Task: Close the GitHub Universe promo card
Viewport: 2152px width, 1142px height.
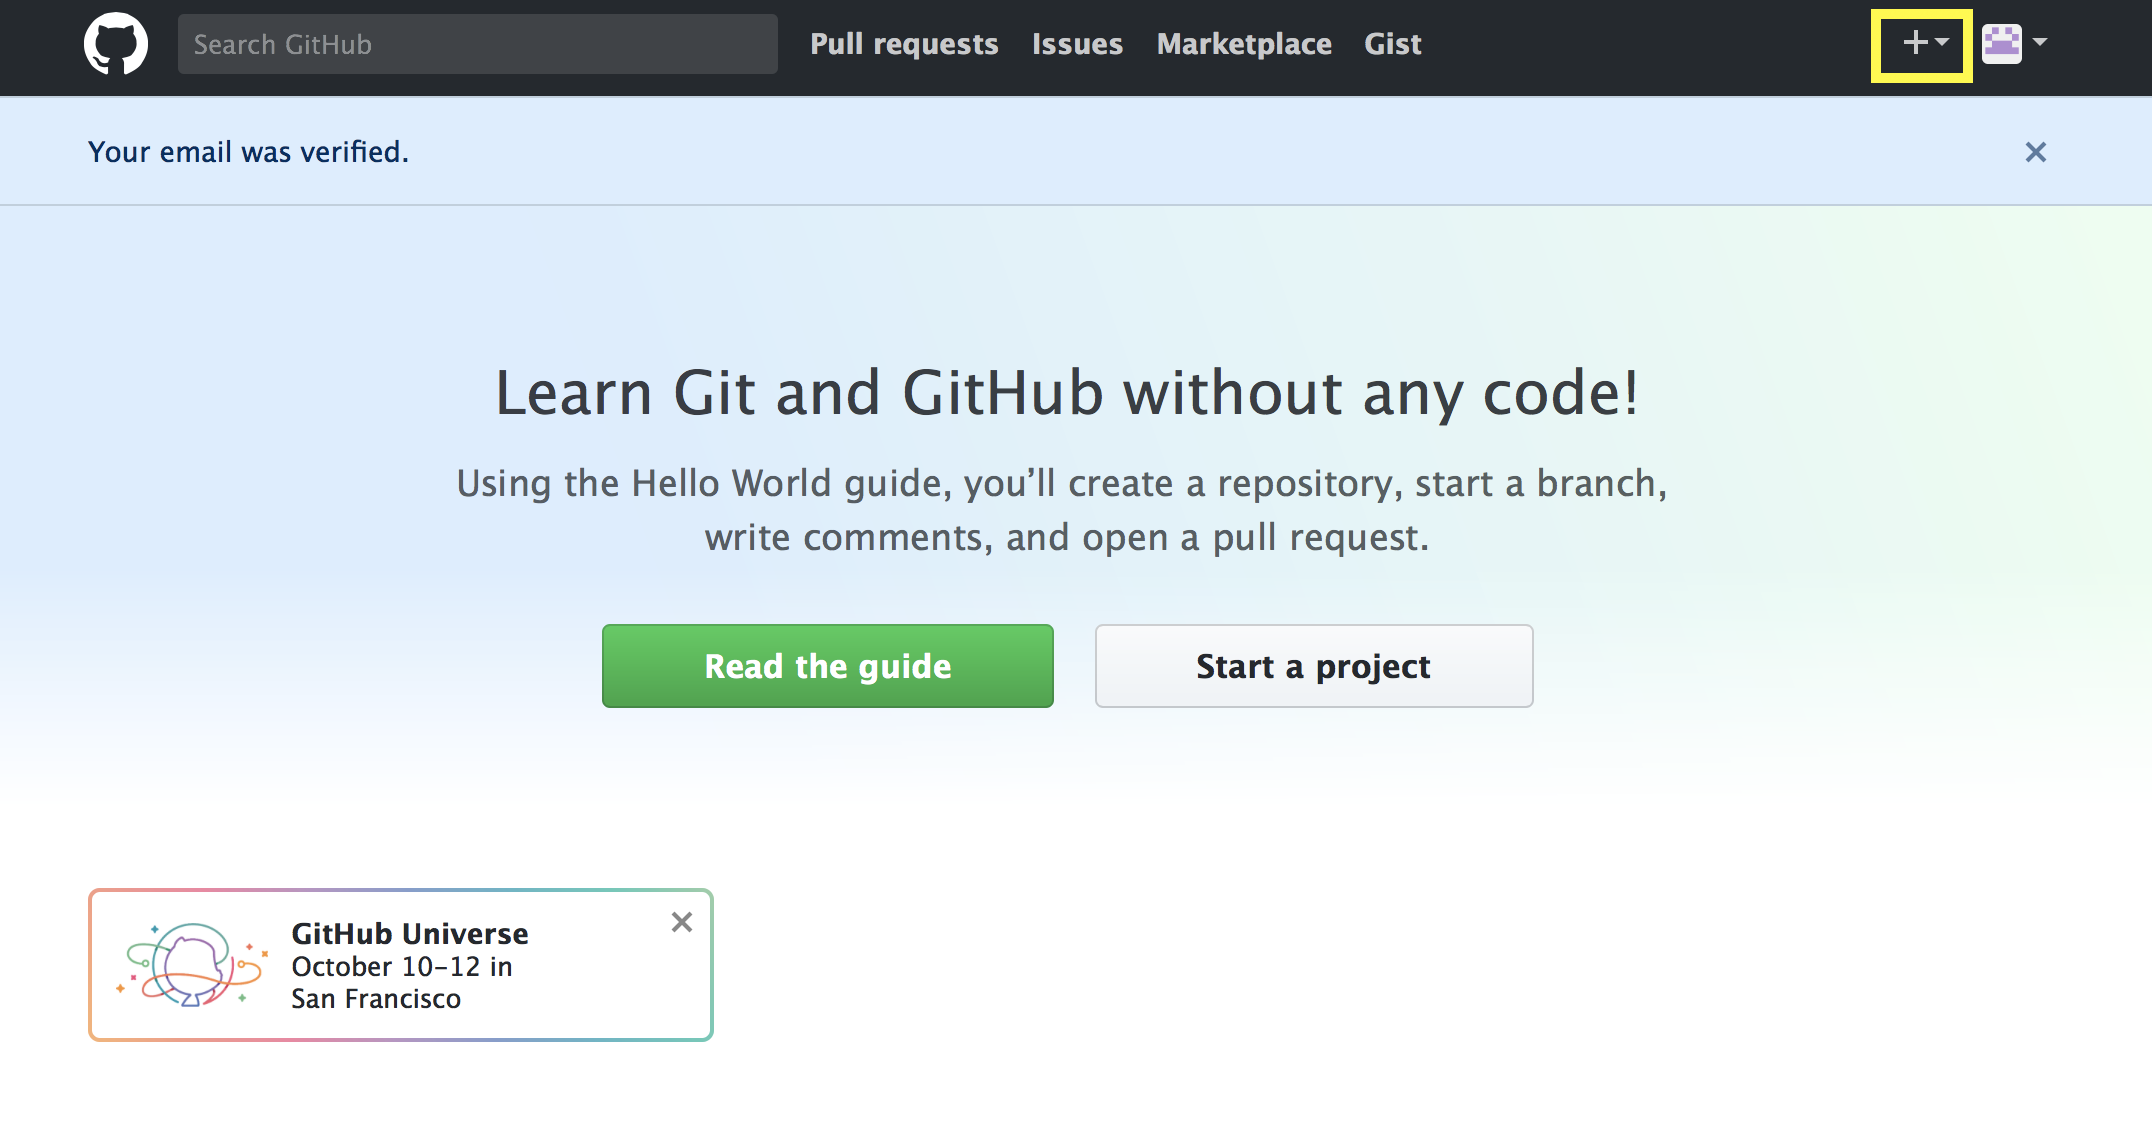Action: point(682,922)
